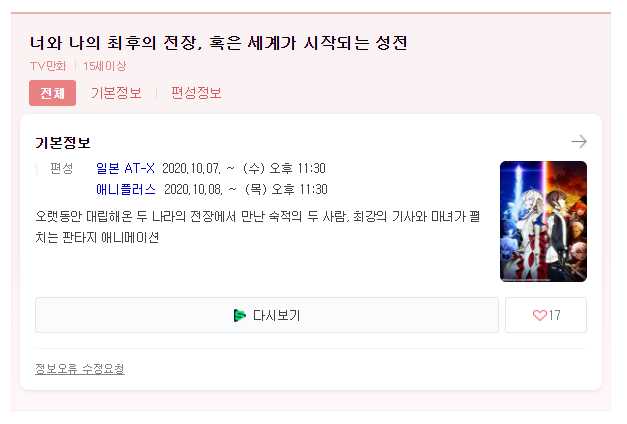Click the 2020.10.07 AT-X schedule text
The width and height of the screenshot is (627, 424).
point(244,168)
